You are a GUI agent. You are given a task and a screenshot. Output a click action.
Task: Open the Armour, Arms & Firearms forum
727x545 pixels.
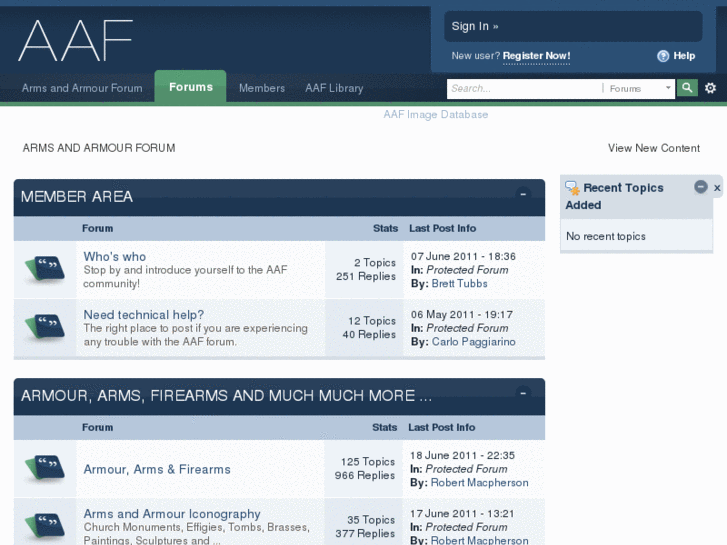point(157,469)
